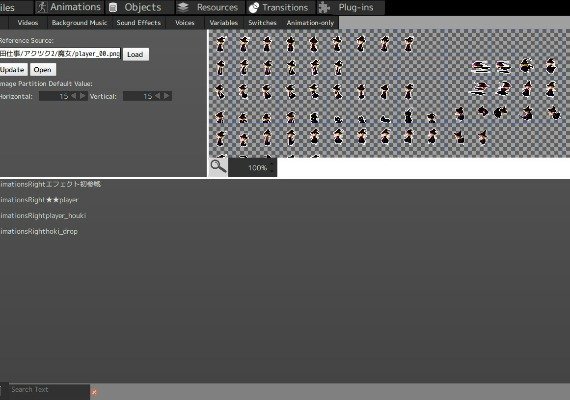The image size is (570, 400).
Task: Open the Videos resource category
Action: tap(28, 23)
